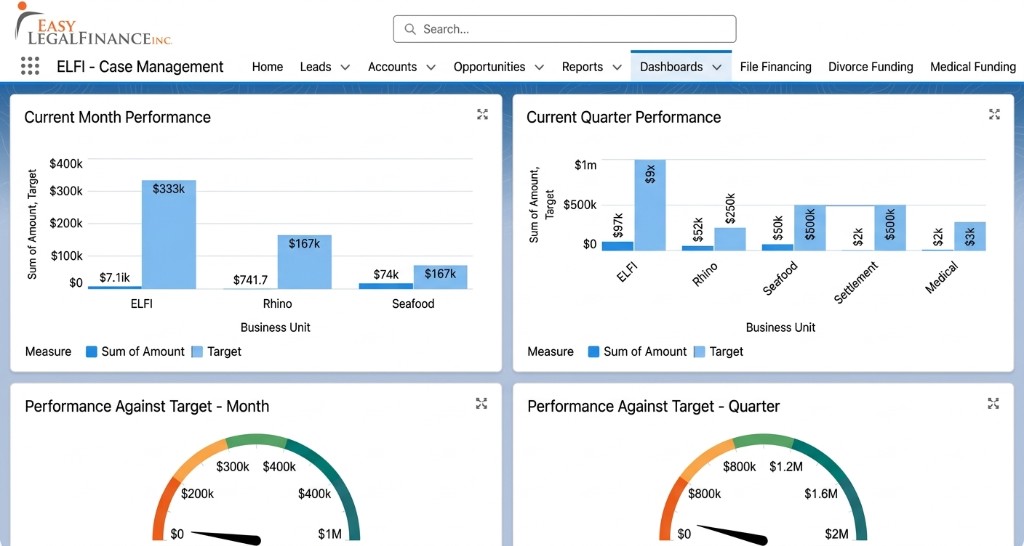
Task: Click Target swatch in month chart legend
Action: click(197, 351)
